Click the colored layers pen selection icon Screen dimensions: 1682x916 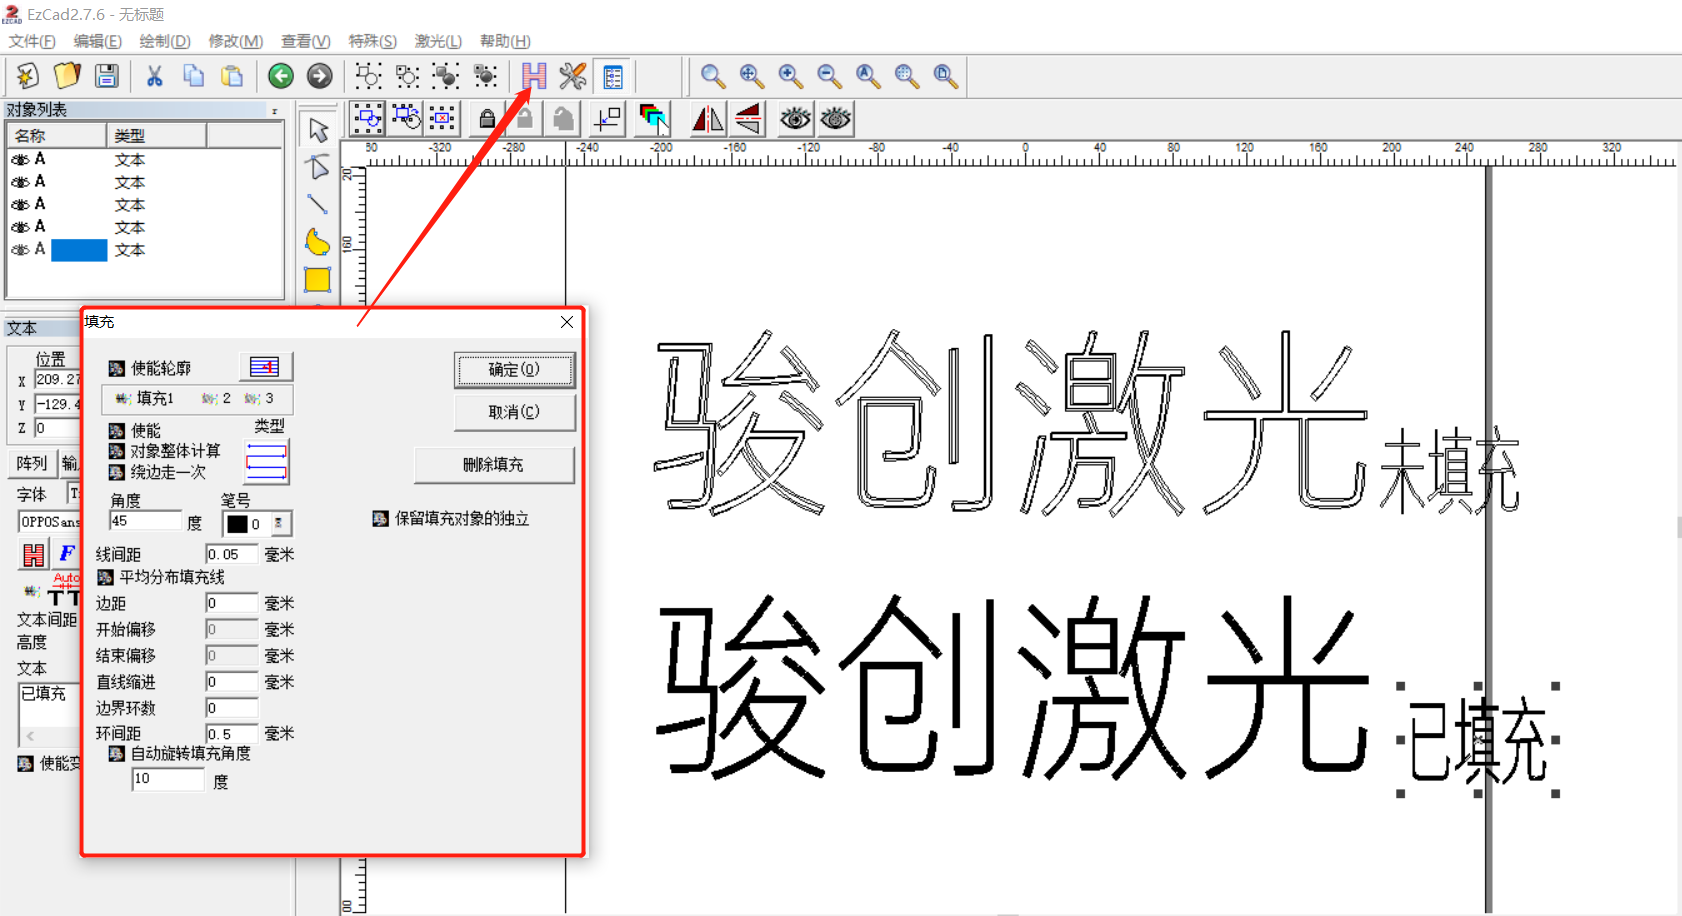pyautogui.click(x=653, y=119)
